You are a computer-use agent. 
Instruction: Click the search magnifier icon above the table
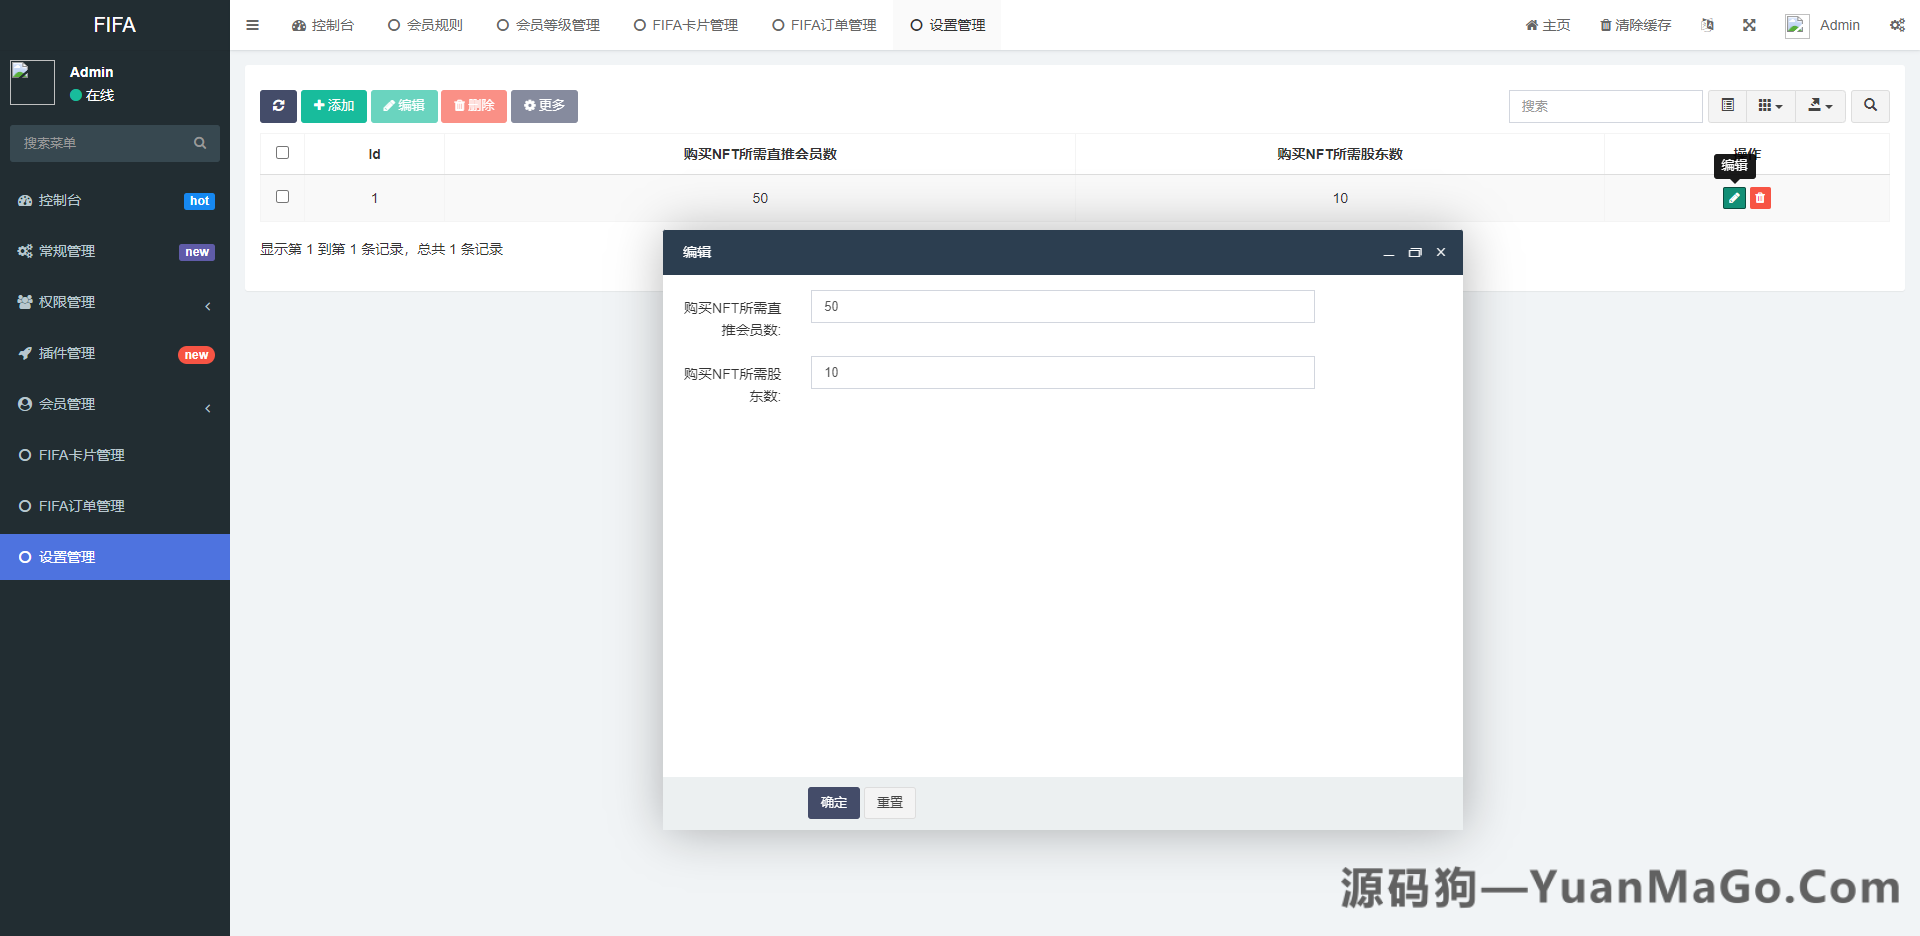pos(1870,106)
